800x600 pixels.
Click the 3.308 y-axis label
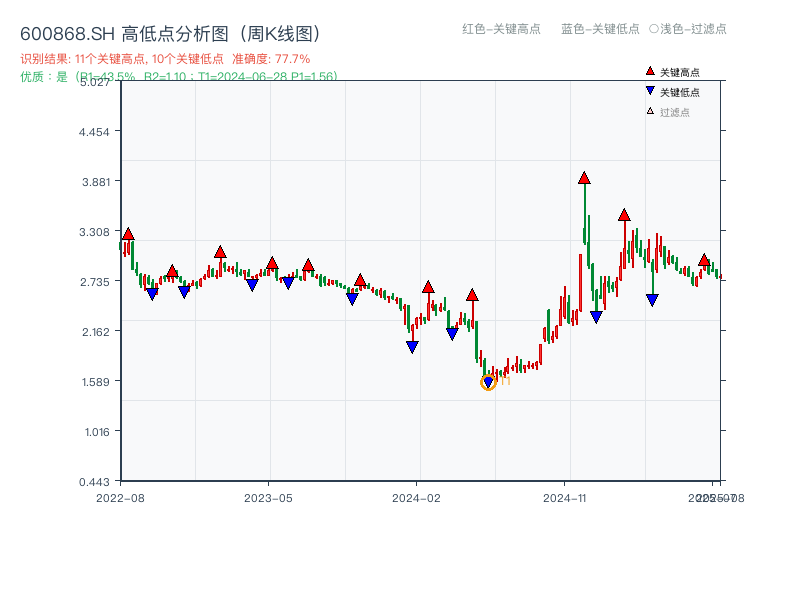click(x=94, y=232)
